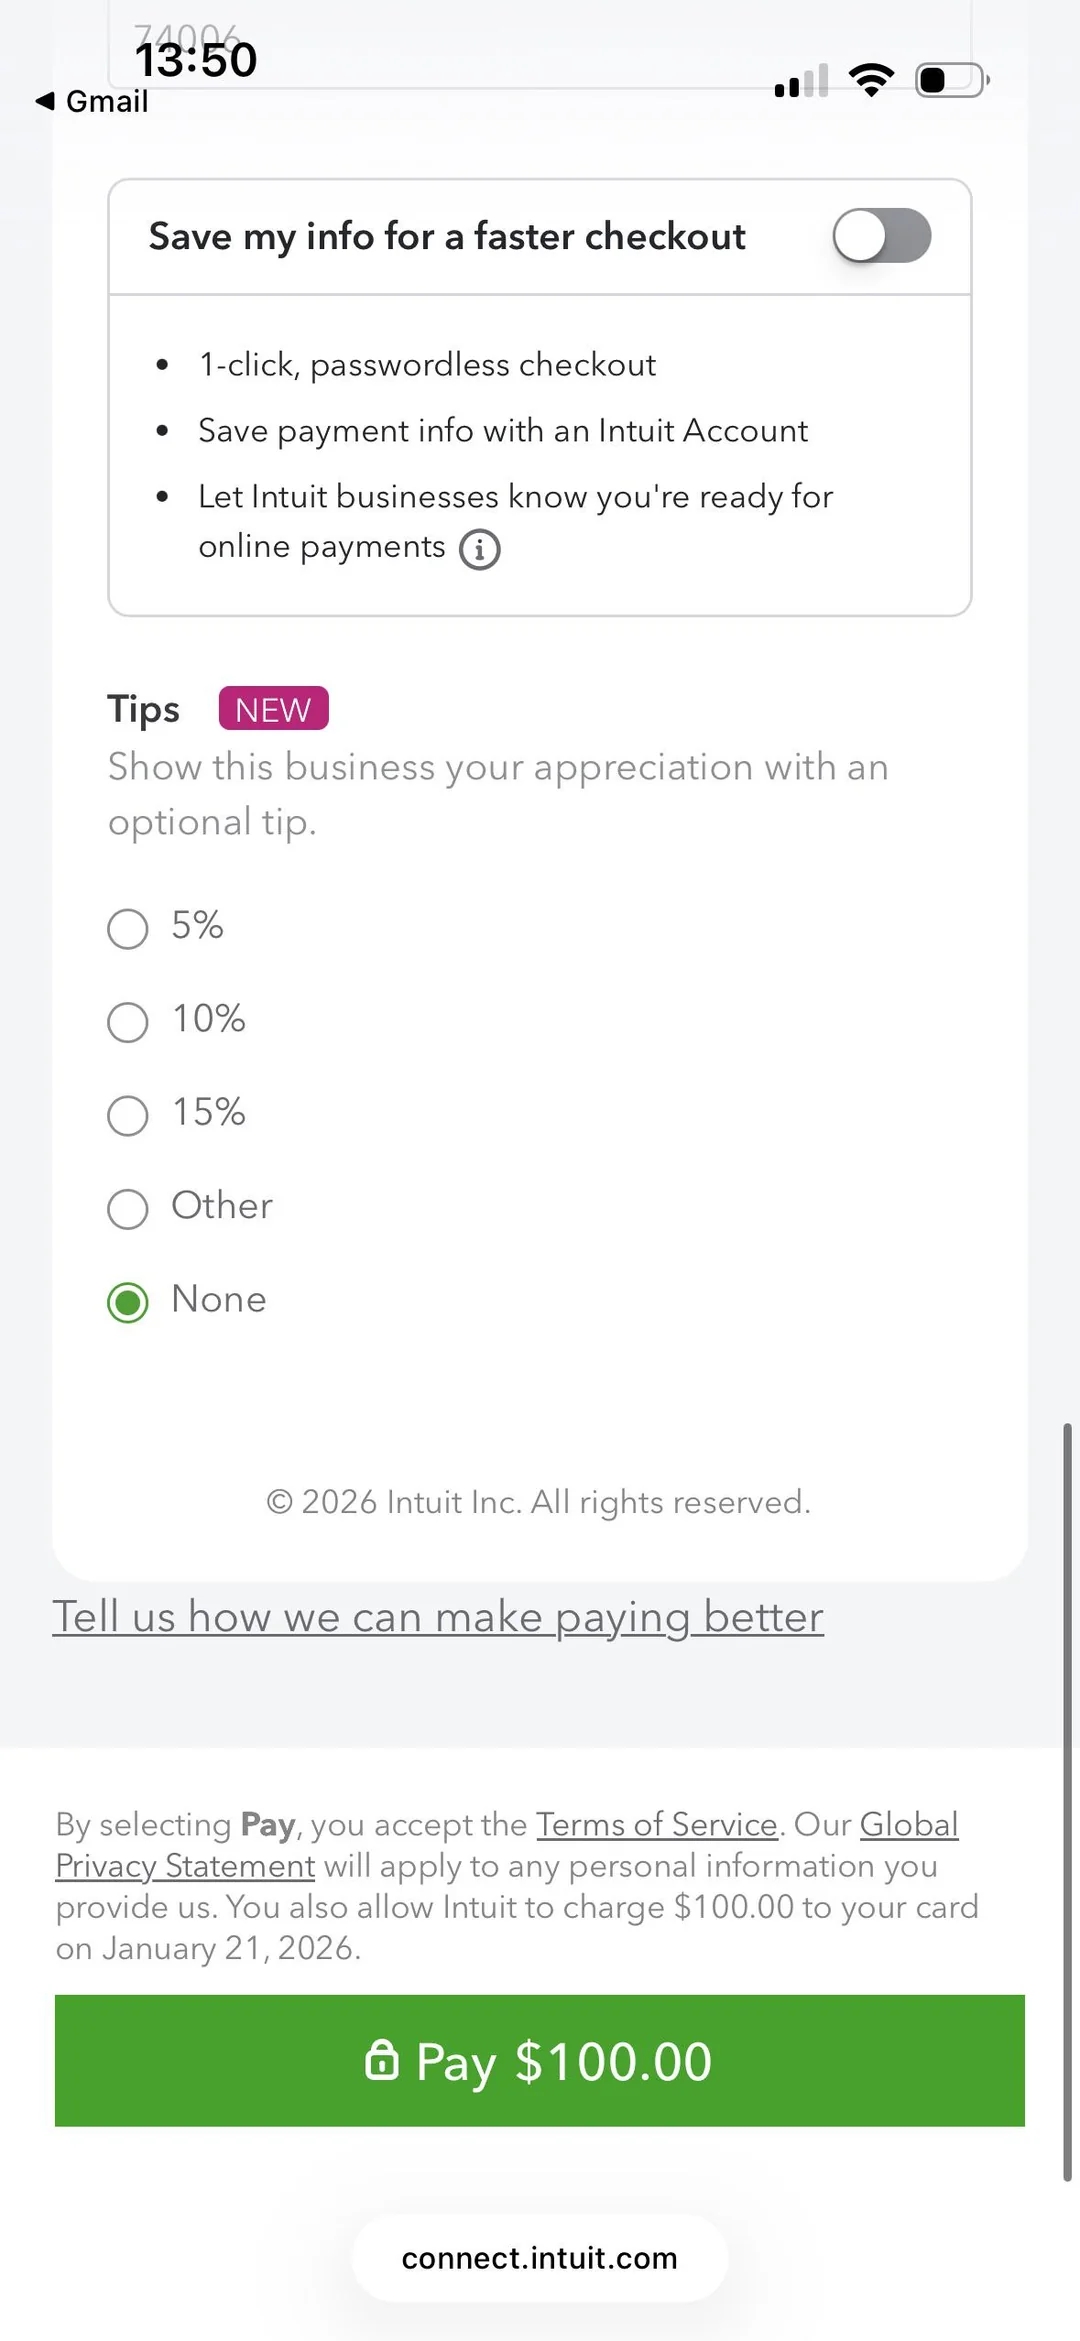Viewport: 1080px width, 2341px height.
Task: Enable Save my info for faster checkout
Action: [881, 236]
